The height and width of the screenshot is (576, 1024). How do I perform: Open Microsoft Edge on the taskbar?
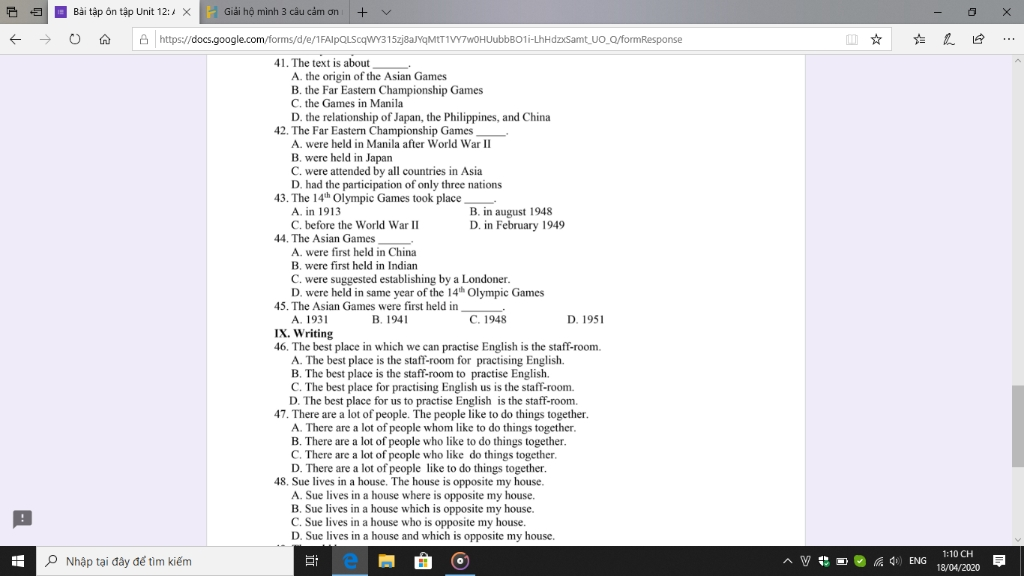coord(350,561)
